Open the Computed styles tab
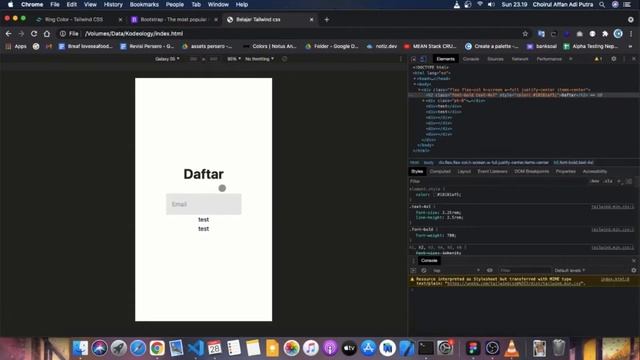Image resolution: width=640 pixels, height=360 pixels. click(x=440, y=171)
